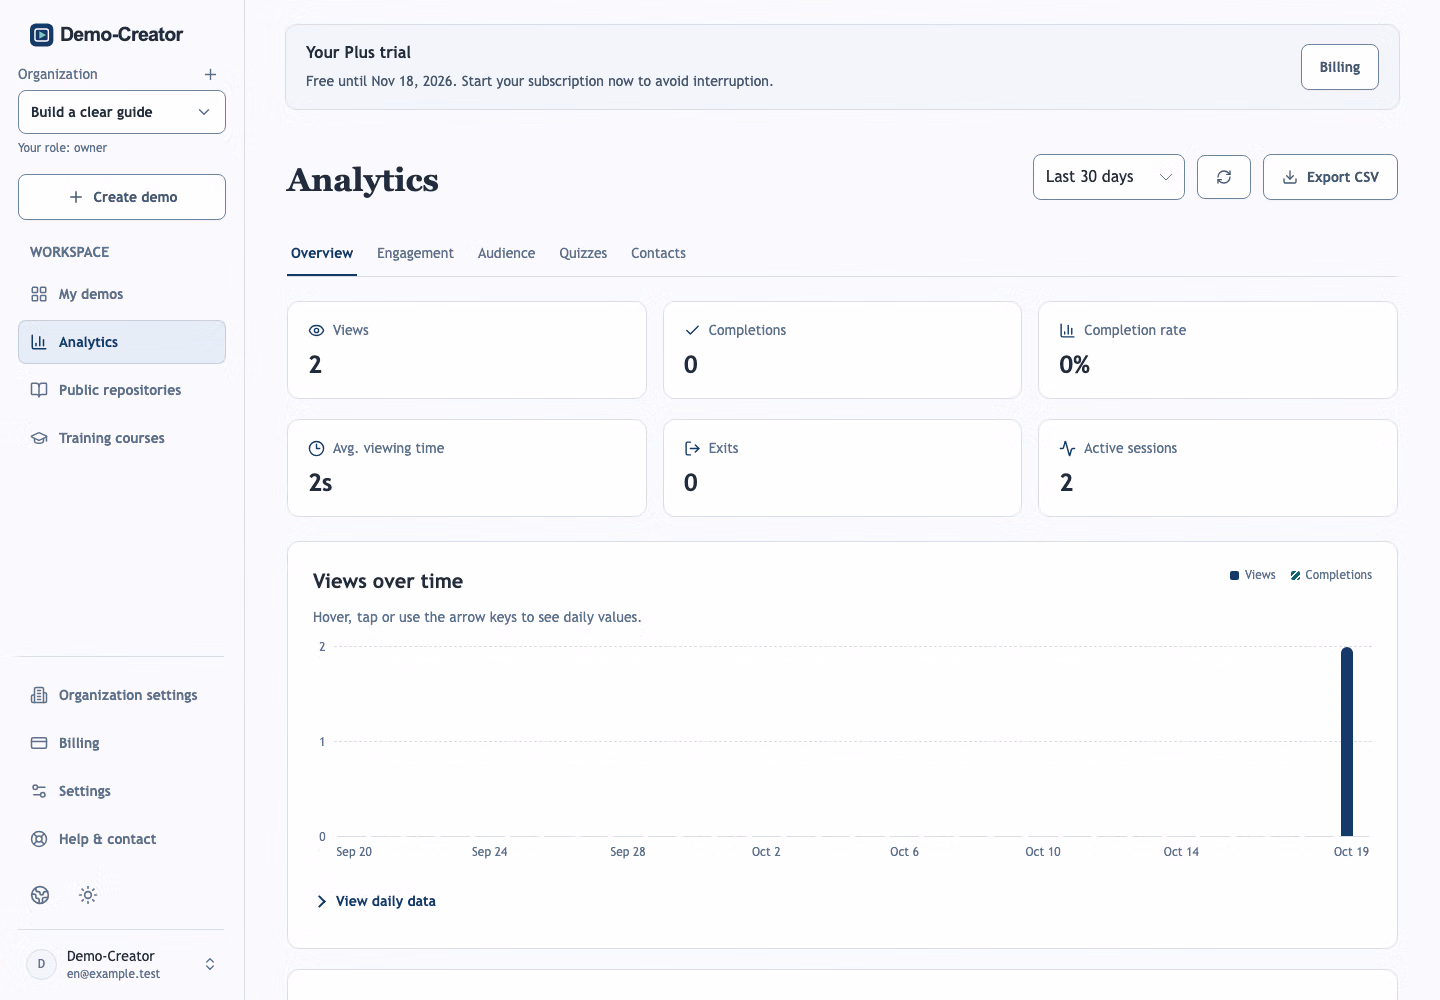The height and width of the screenshot is (1000, 1440).
Task: Click the refresh analytics icon button
Action: coord(1224,177)
